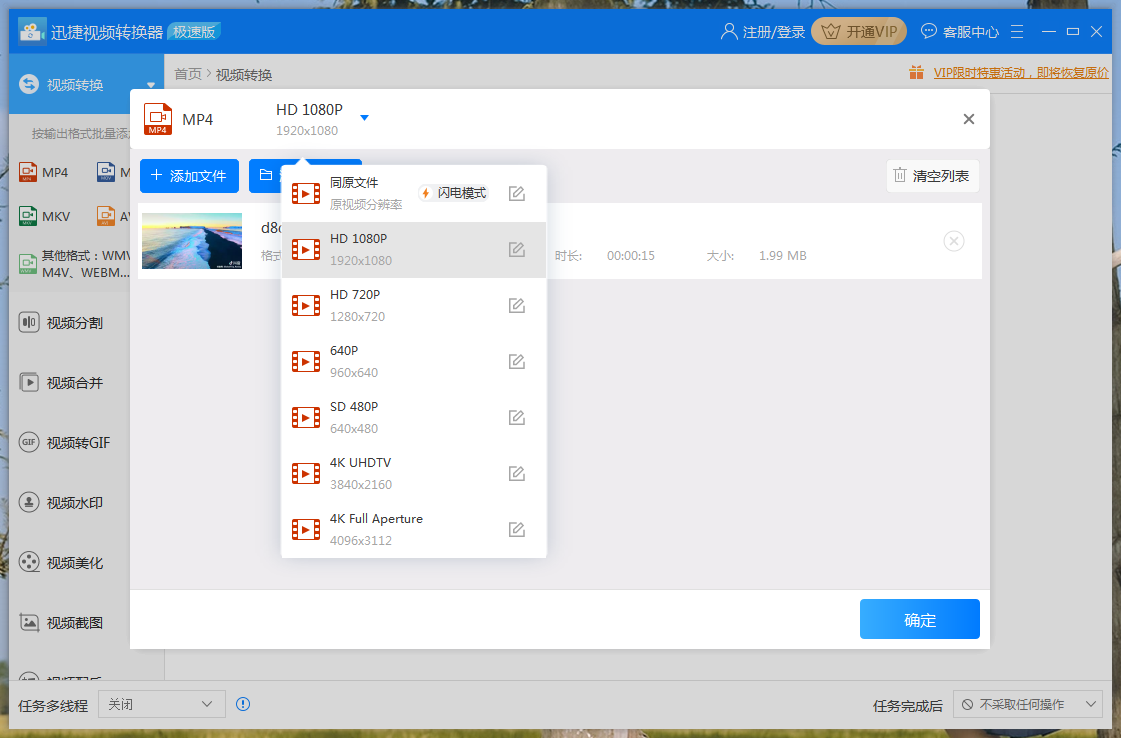The height and width of the screenshot is (738, 1121).
Task: Open the 视频美化 video beautify tool
Action: [x=60, y=562]
